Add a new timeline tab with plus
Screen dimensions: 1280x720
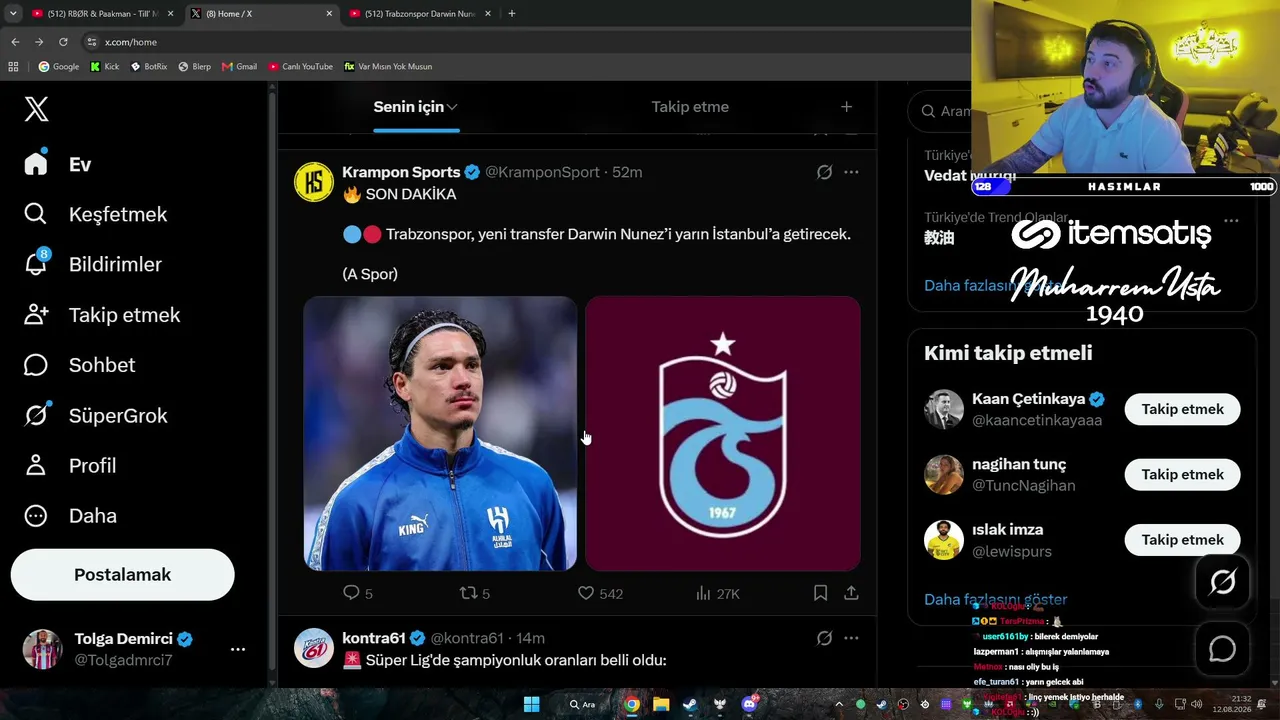click(x=846, y=107)
